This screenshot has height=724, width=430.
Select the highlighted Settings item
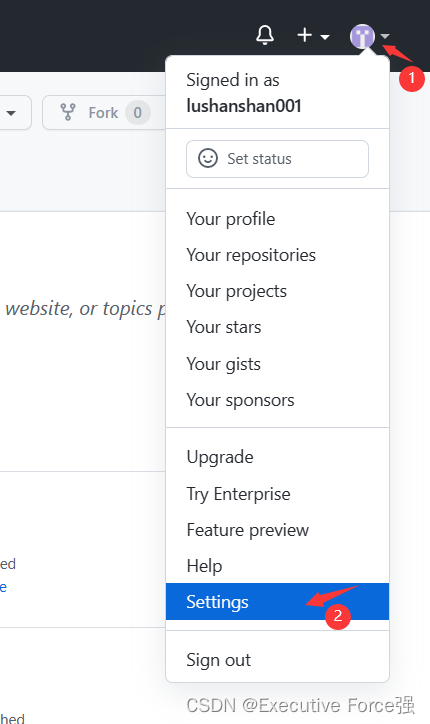[277, 602]
